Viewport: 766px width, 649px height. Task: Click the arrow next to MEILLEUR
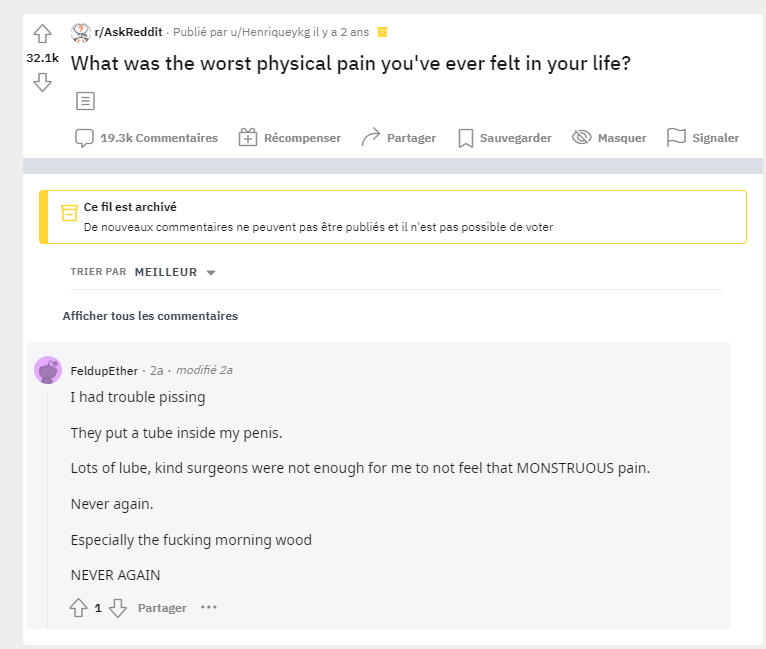[x=211, y=272]
